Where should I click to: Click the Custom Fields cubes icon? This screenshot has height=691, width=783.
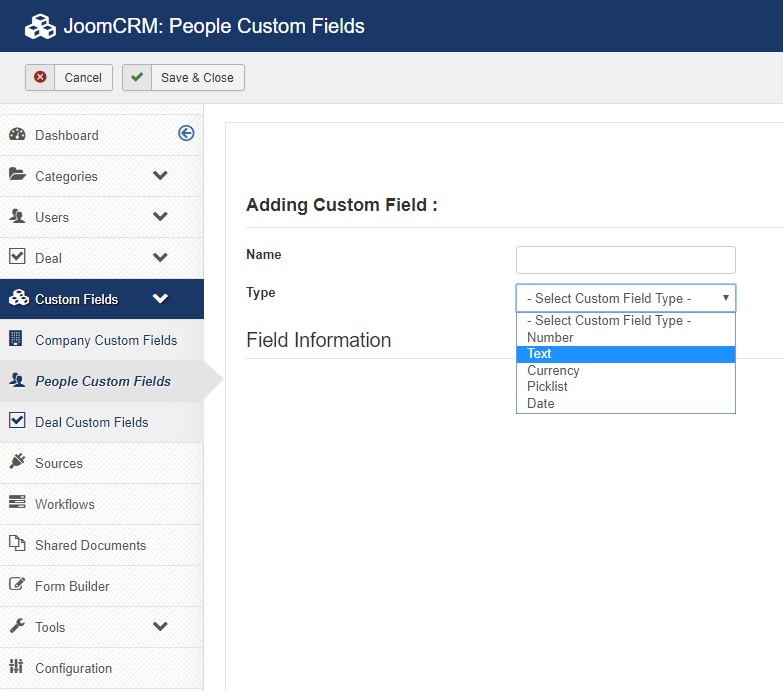point(19,298)
